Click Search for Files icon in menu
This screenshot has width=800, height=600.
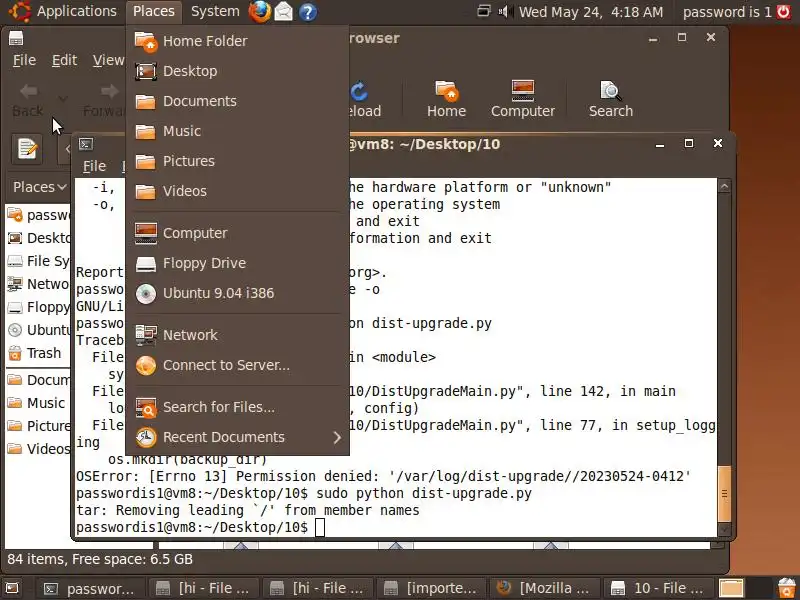[x=145, y=407]
